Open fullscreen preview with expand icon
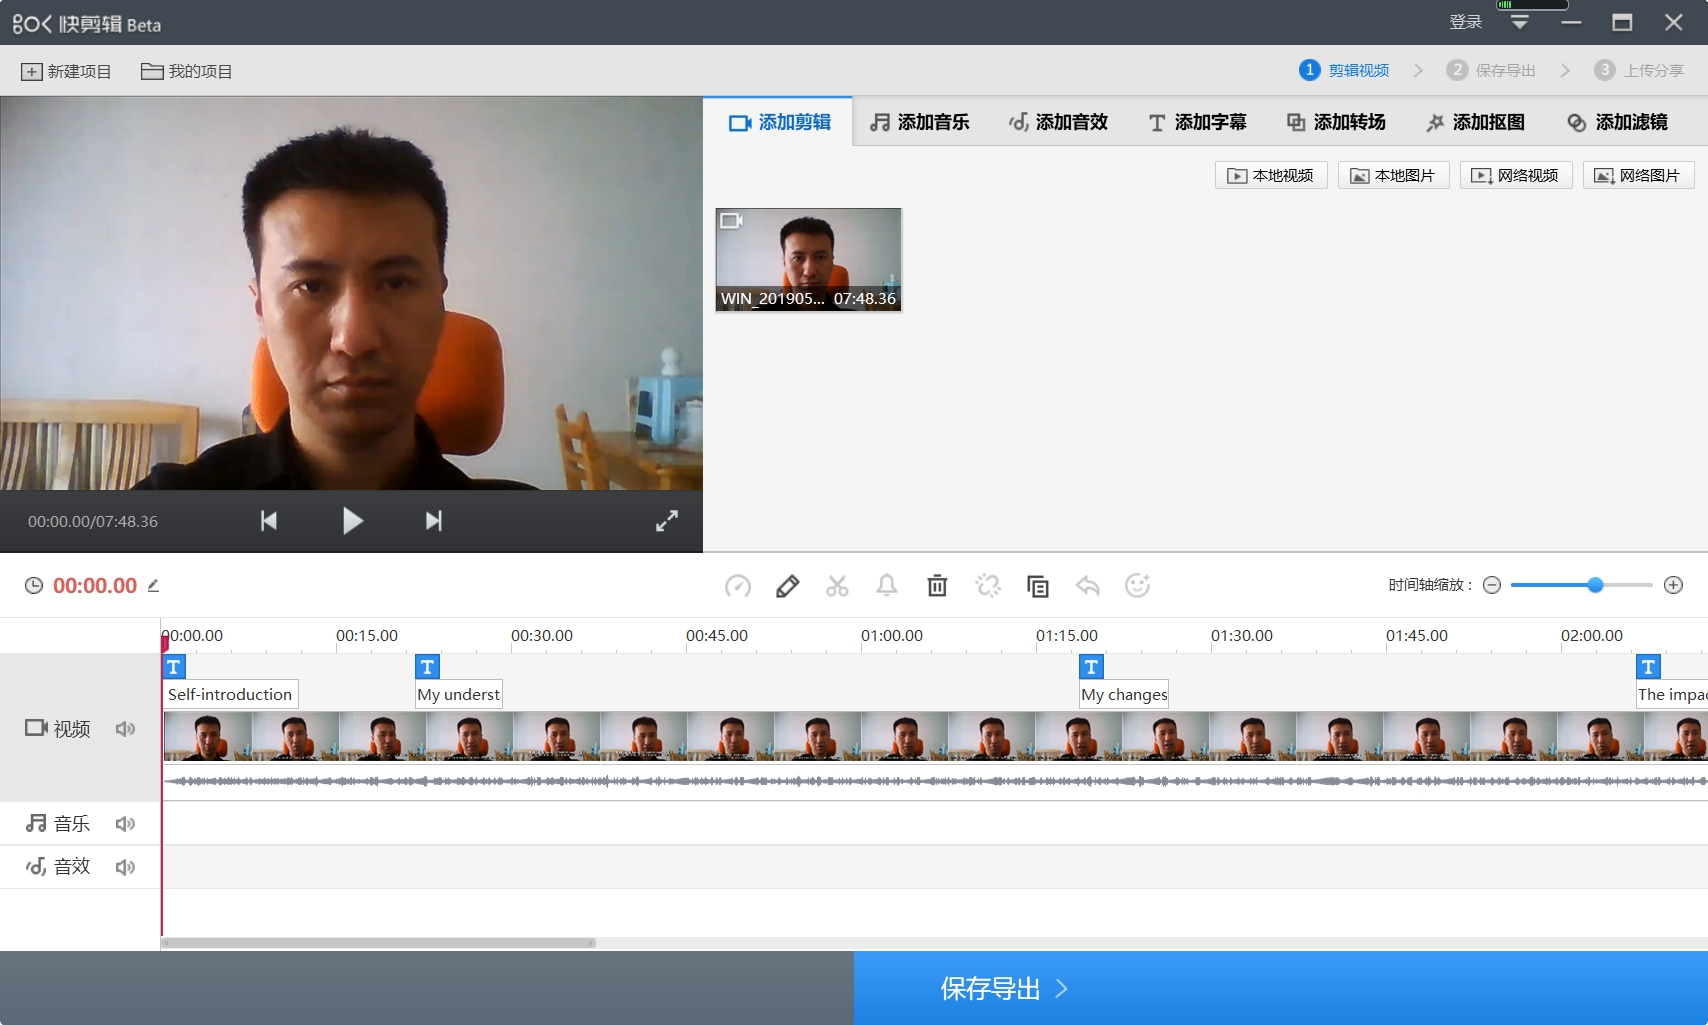 coord(667,521)
